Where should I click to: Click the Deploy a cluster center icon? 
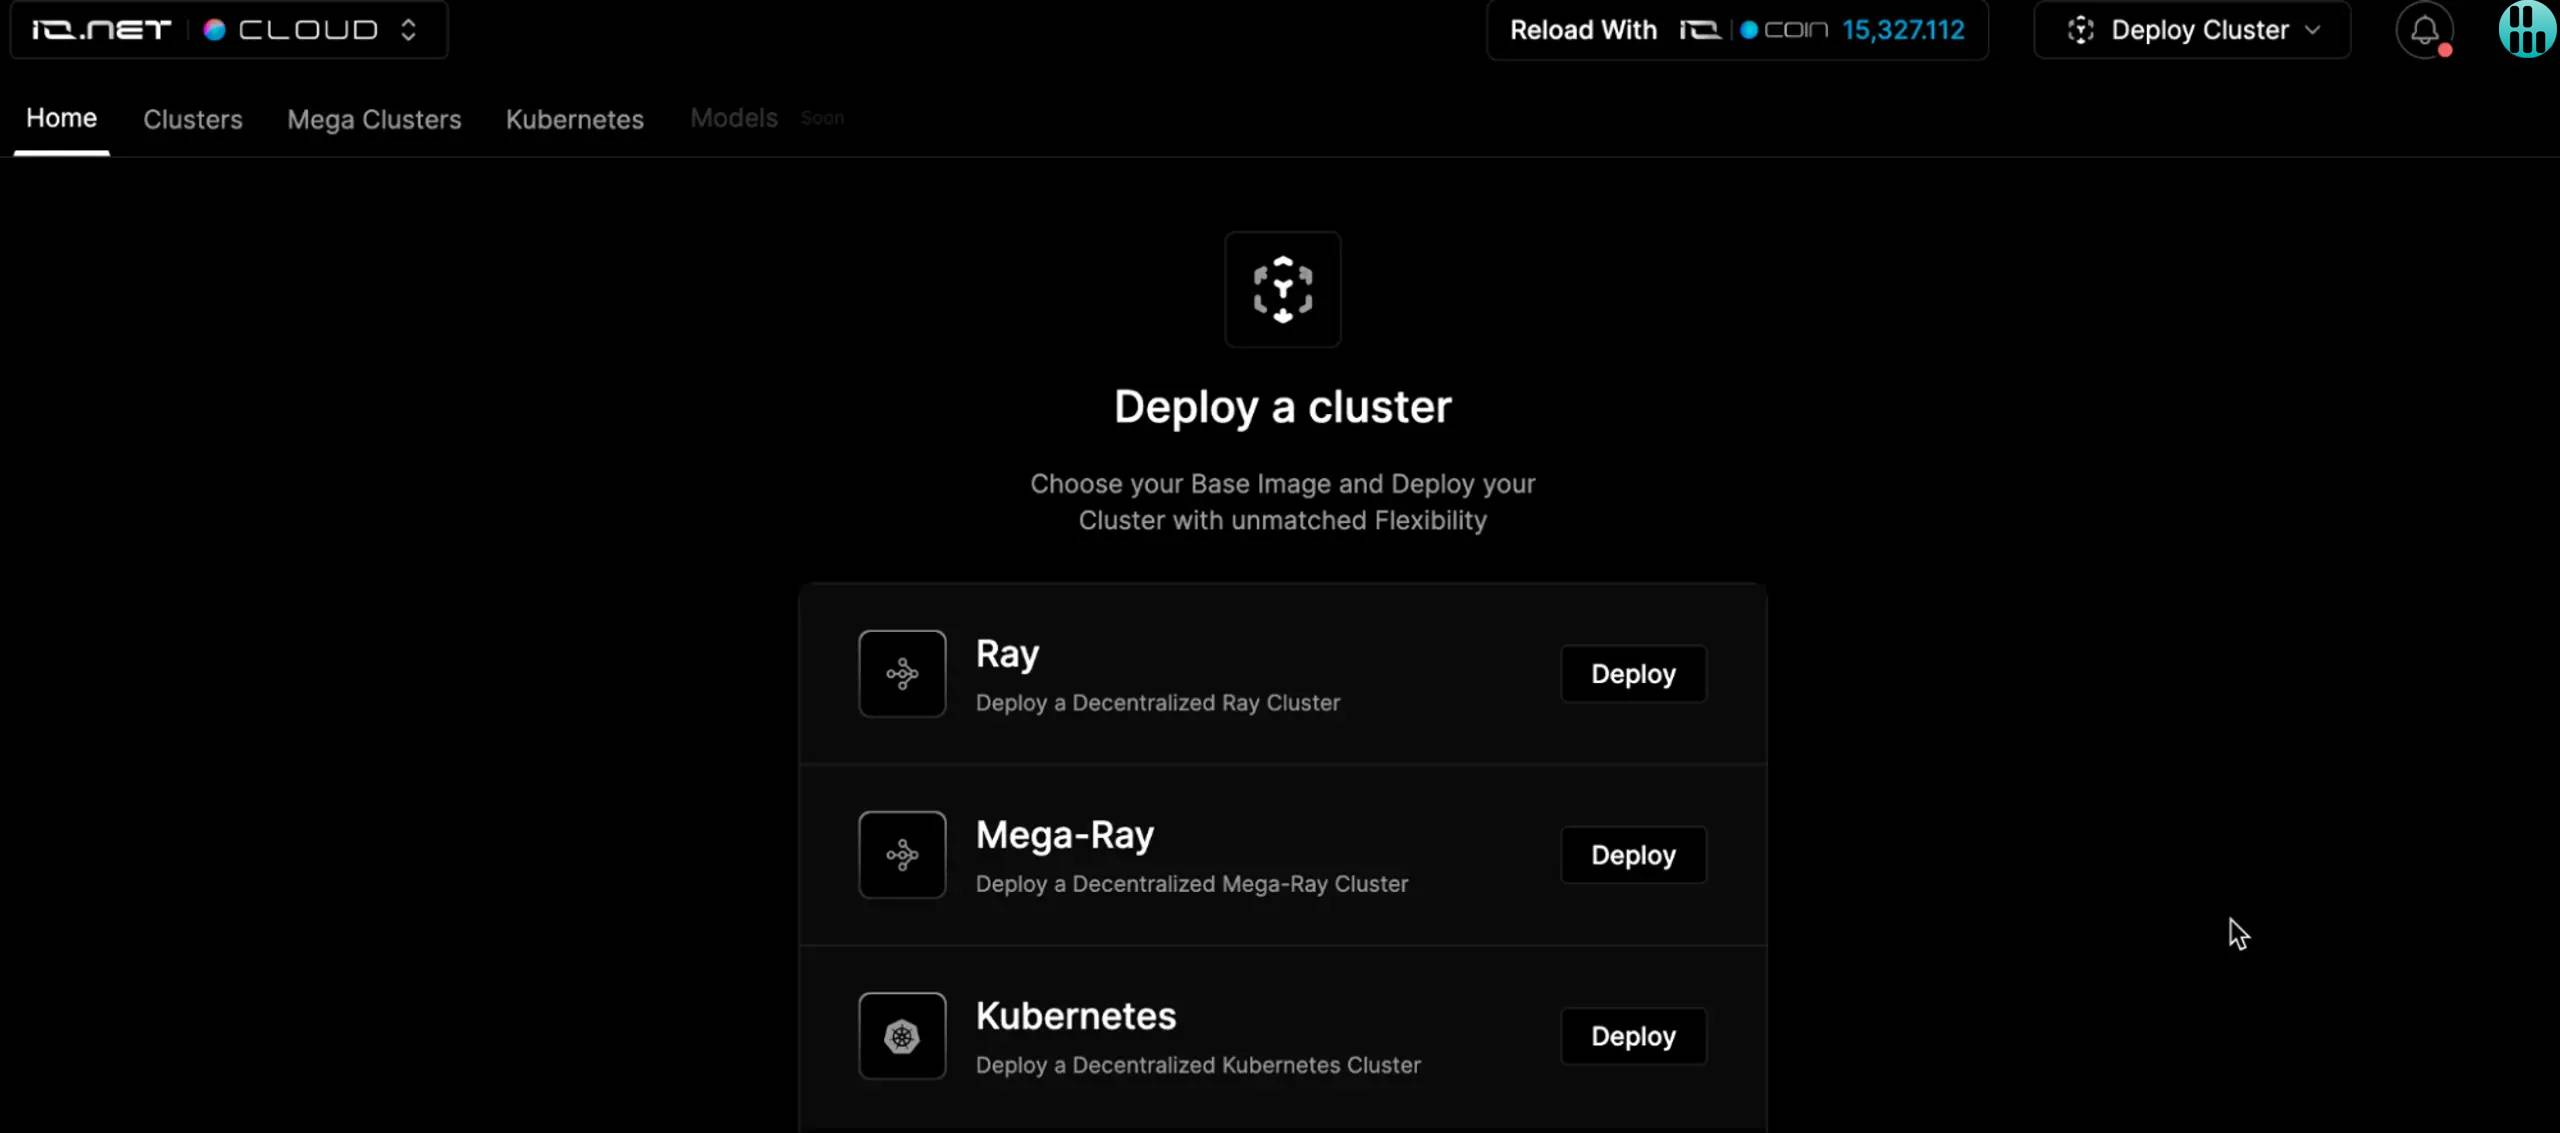tap(1282, 289)
